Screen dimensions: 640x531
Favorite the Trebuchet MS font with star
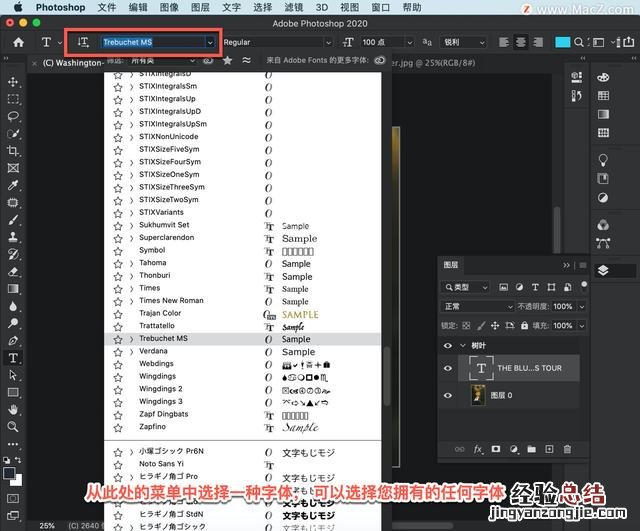118,339
